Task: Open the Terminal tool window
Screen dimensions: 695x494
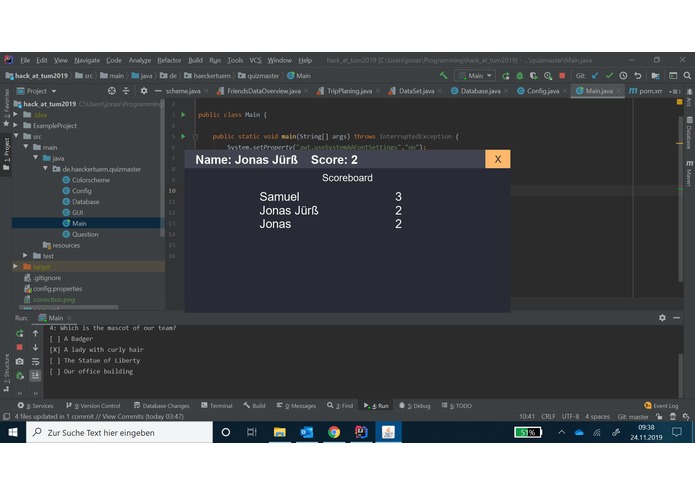Action: tap(217, 406)
